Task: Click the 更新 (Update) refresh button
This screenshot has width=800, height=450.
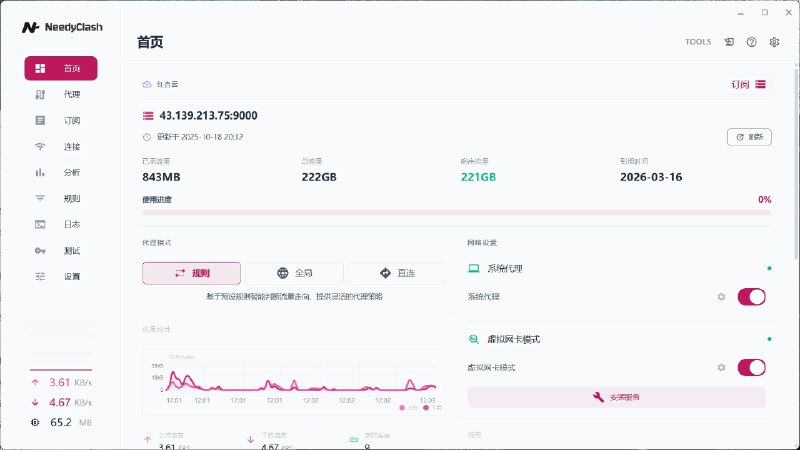Action: (x=749, y=137)
